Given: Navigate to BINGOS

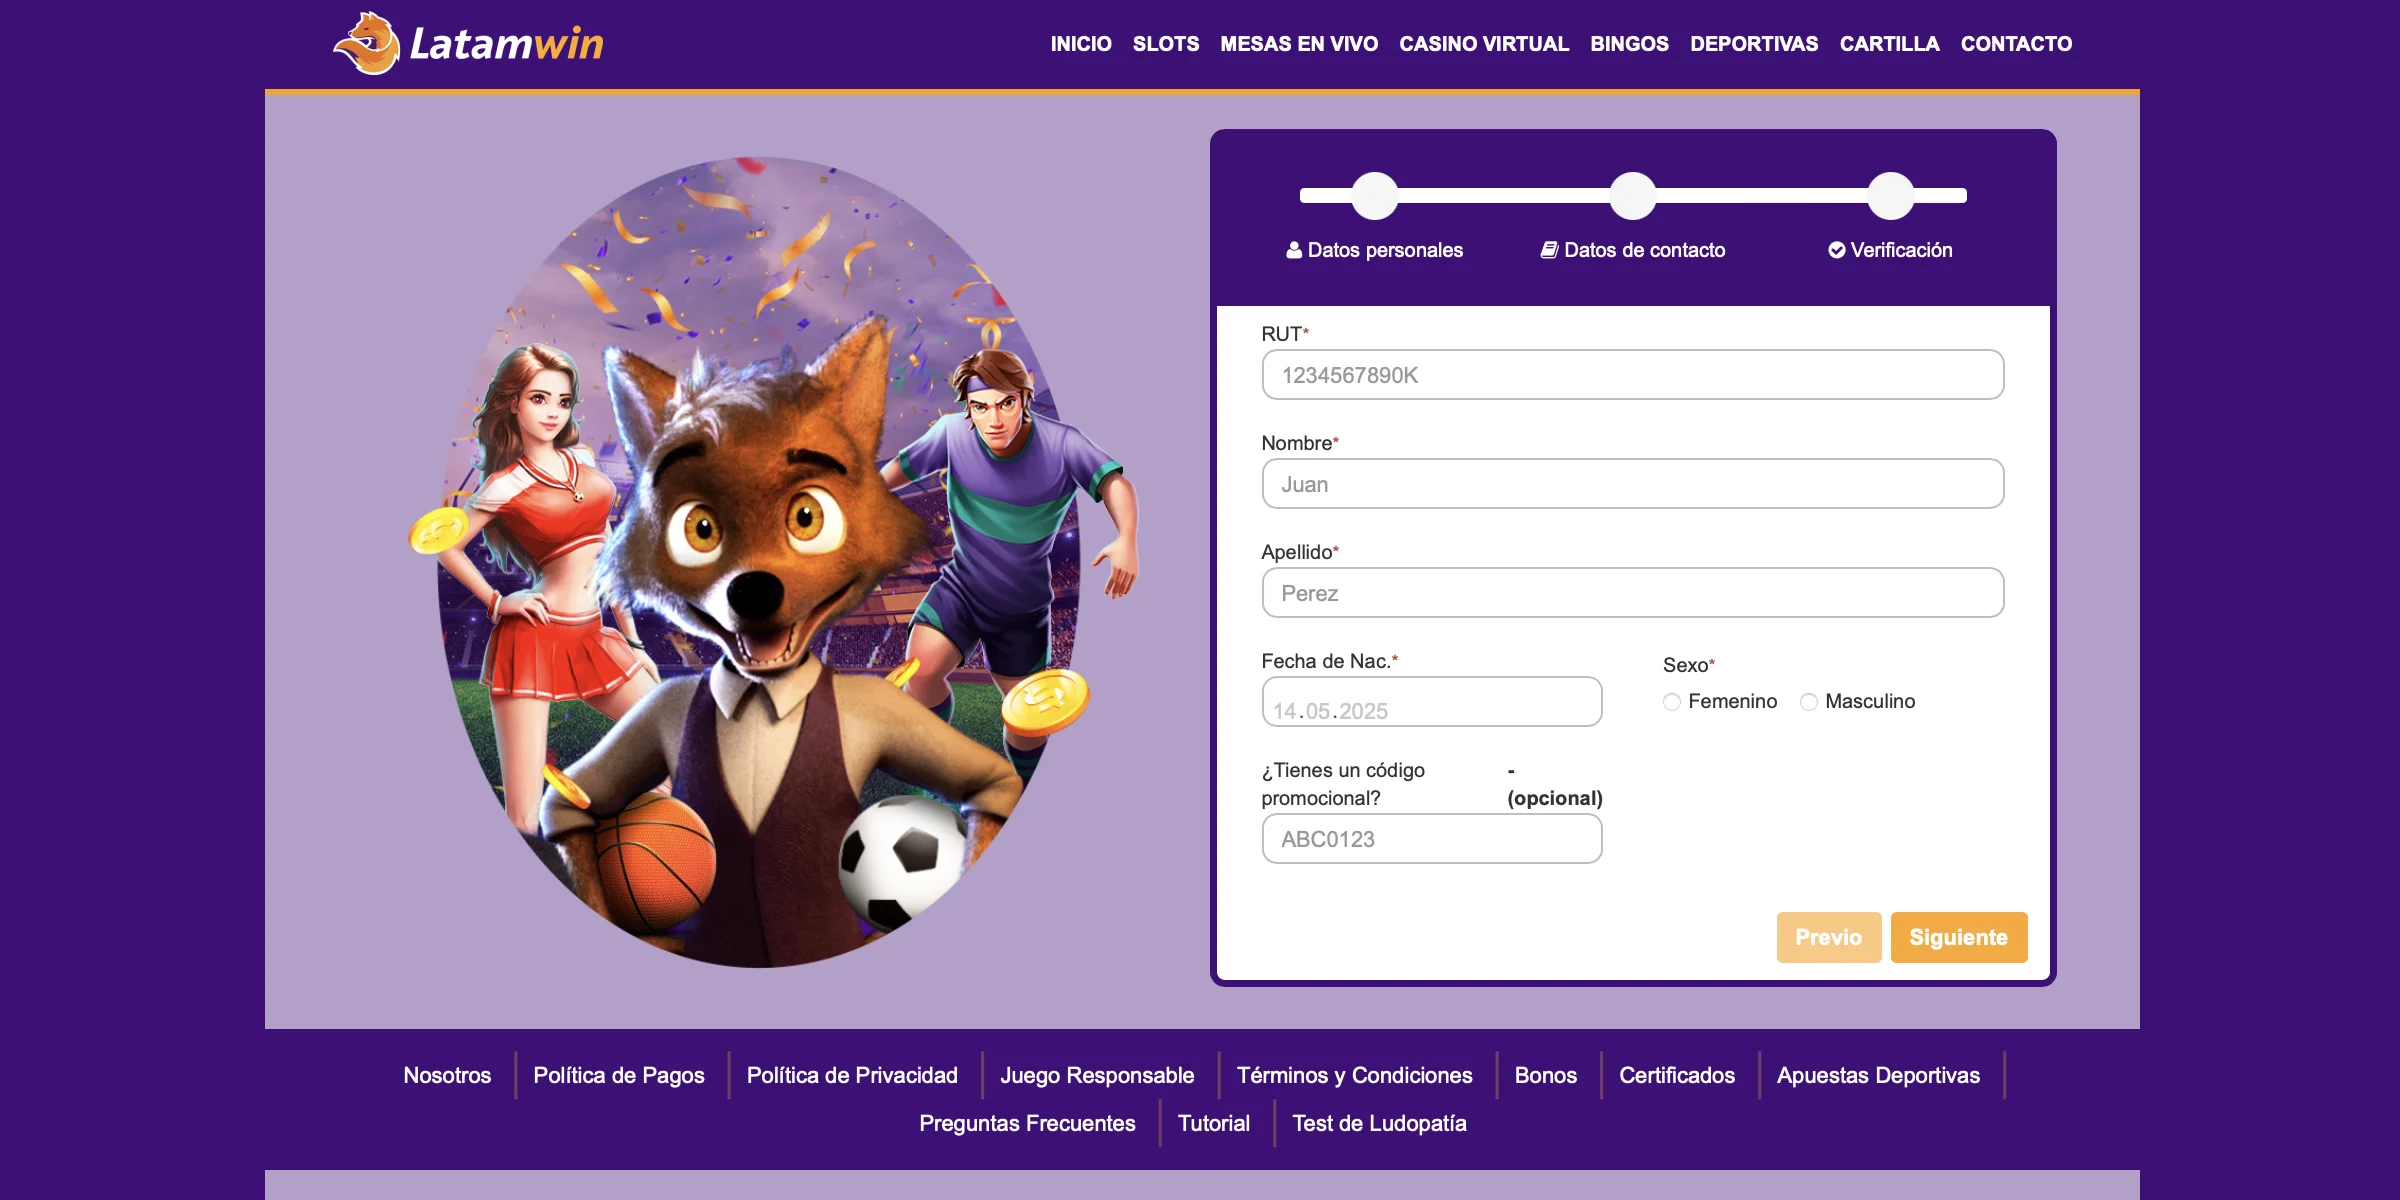Looking at the screenshot, I should click(x=1629, y=44).
